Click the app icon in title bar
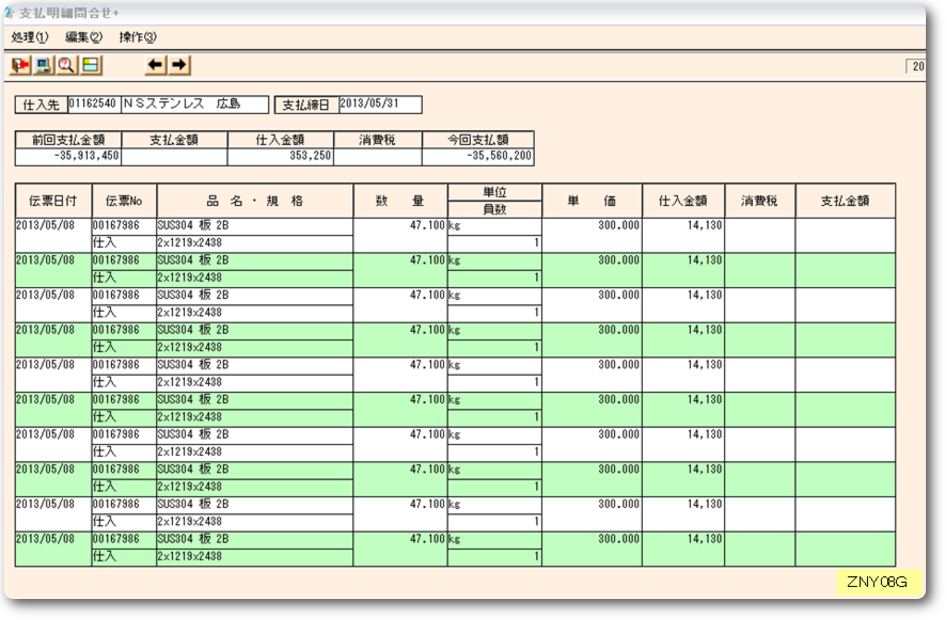The height and width of the screenshot is (620, 947). pos(9,12)
